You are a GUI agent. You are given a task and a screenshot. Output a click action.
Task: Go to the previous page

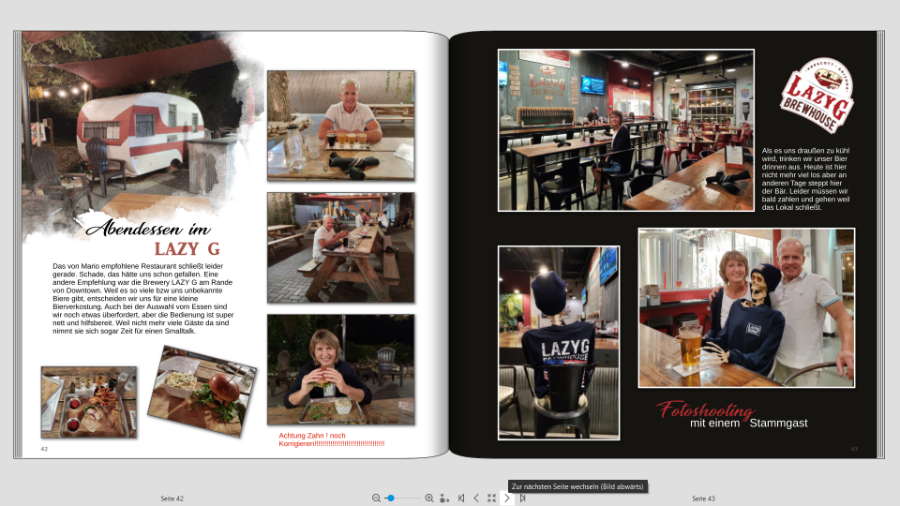[476, 498]
